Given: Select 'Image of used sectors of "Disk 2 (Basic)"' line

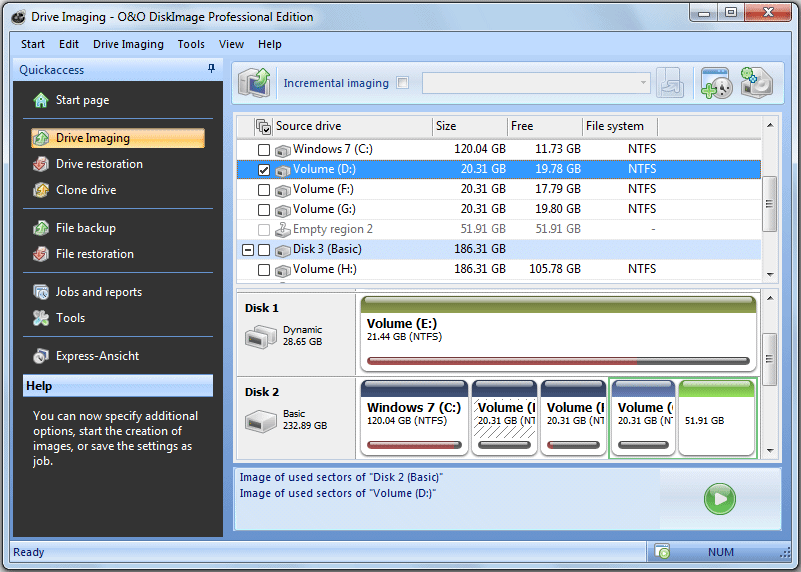Looking at the screenshot, I should pyautogui.click(x=341, y=478).
